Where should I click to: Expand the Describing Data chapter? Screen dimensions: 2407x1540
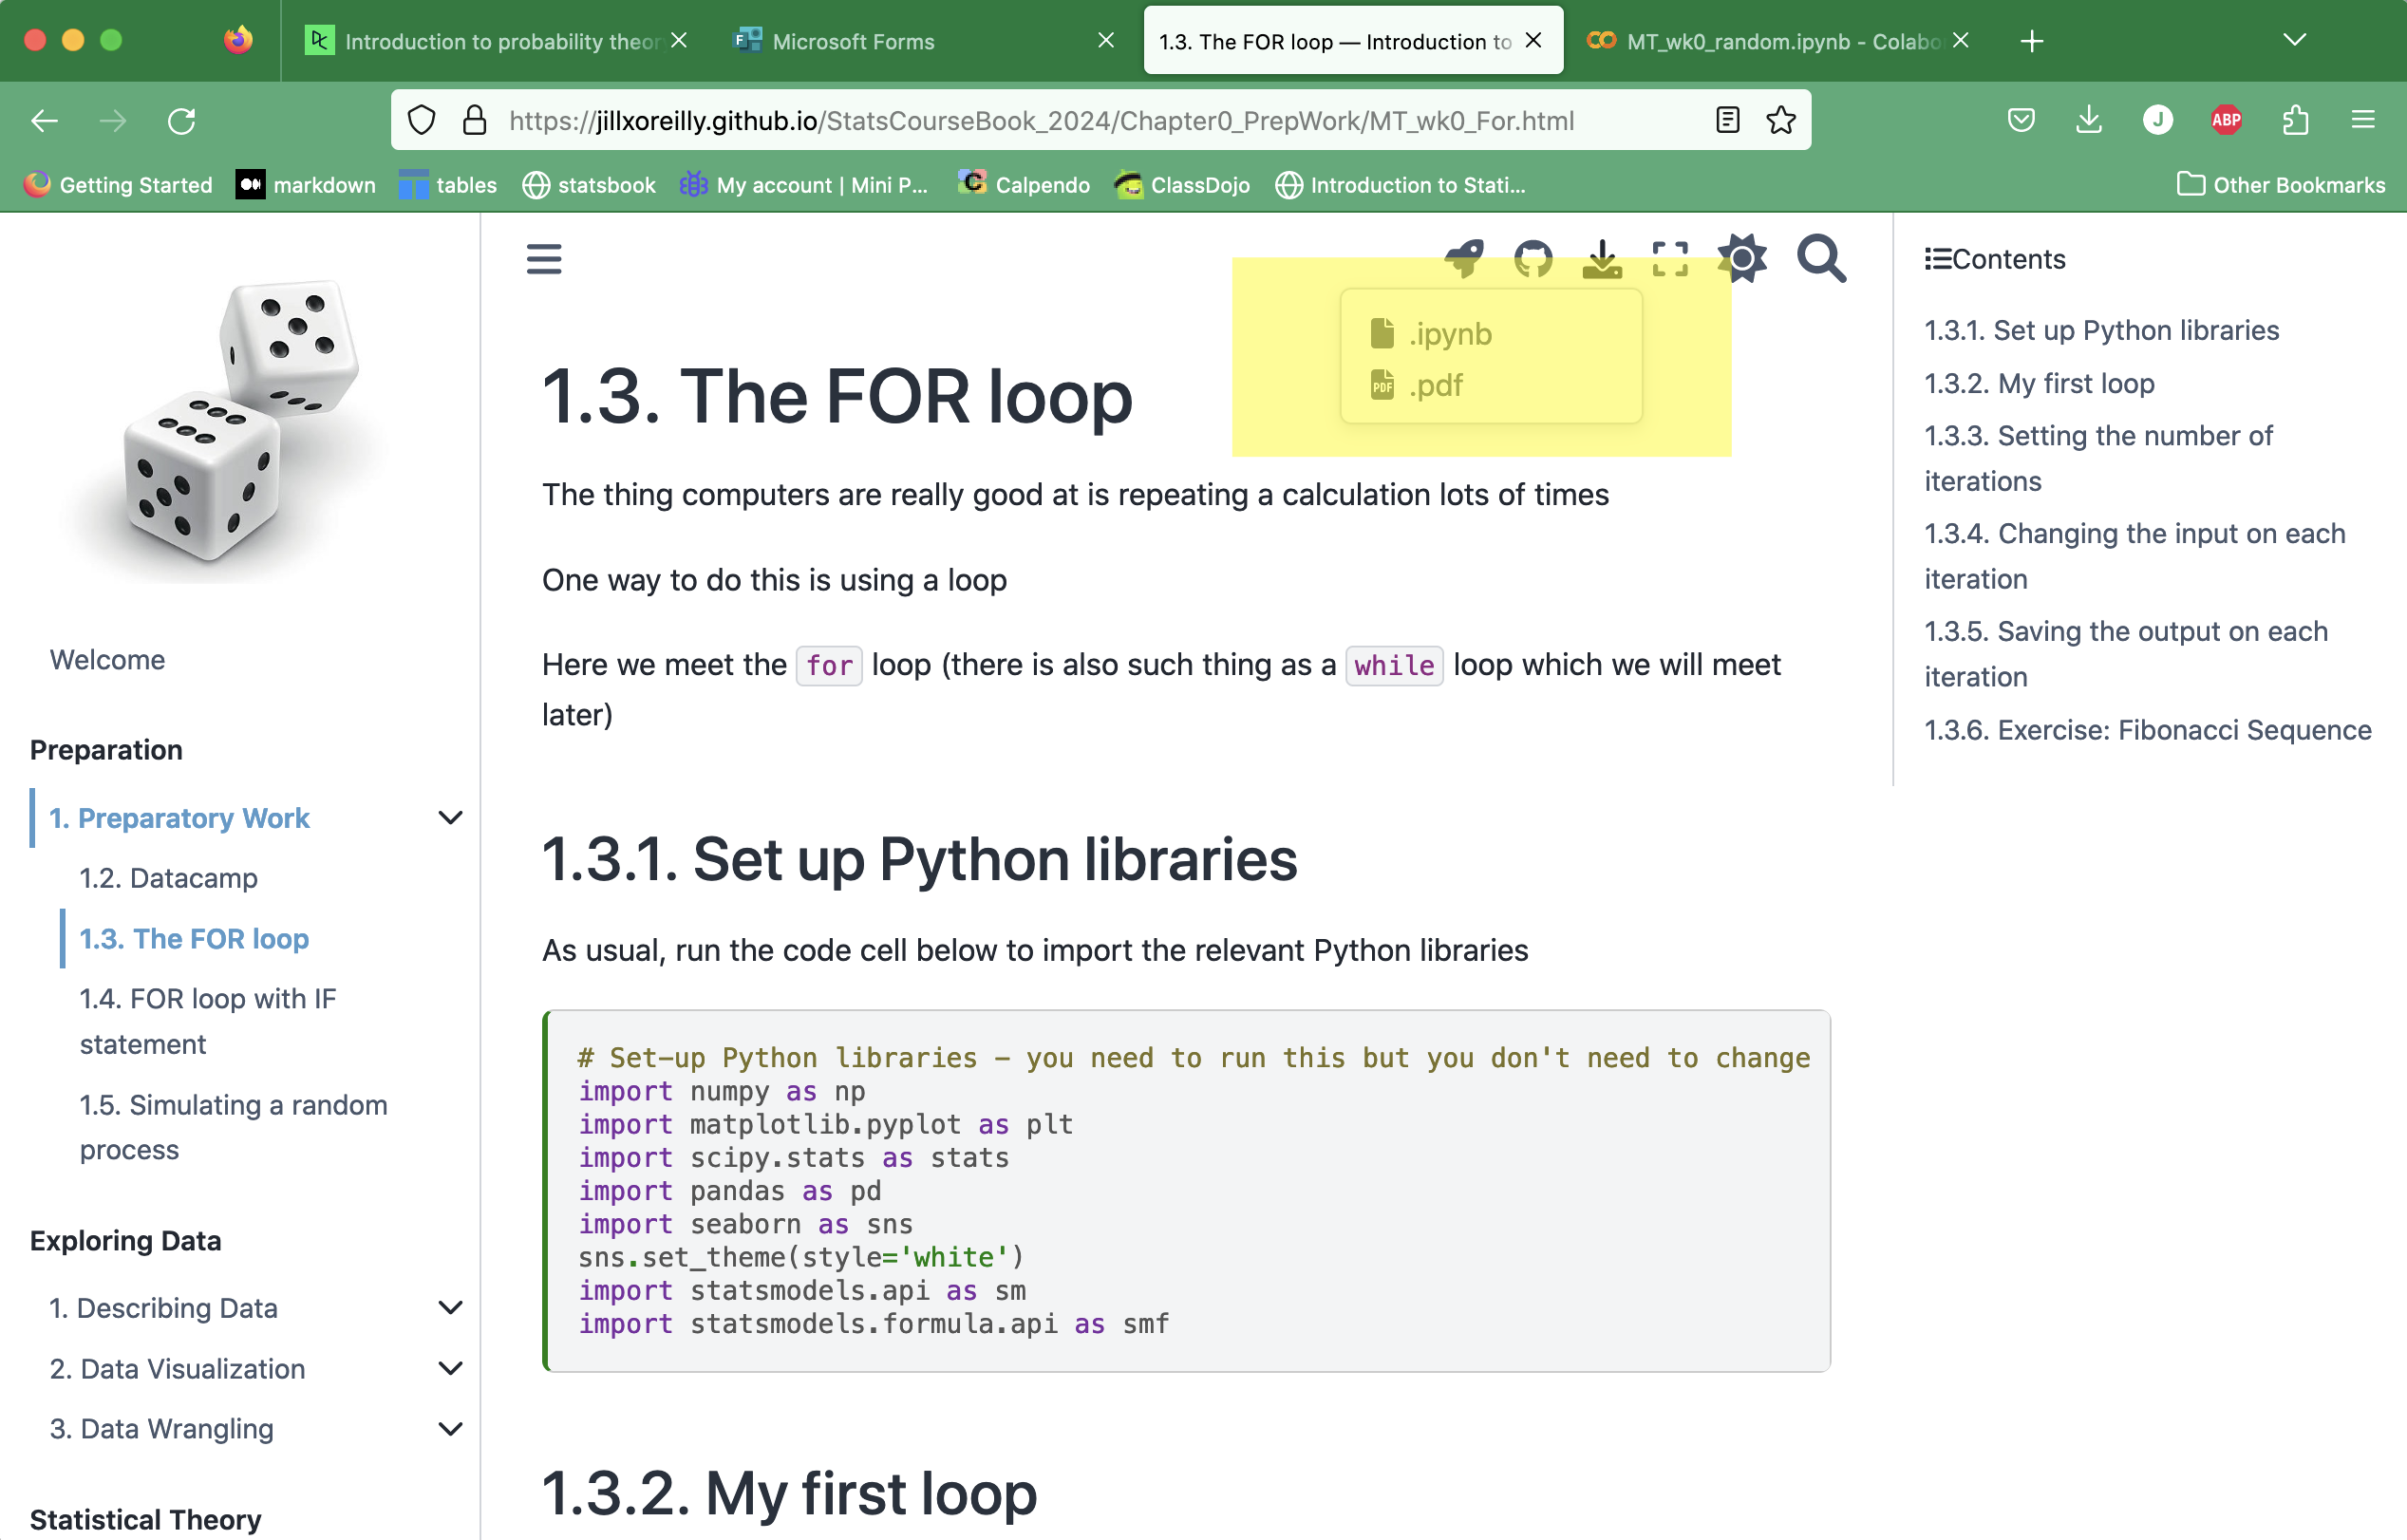click(x=450, y=1308)
